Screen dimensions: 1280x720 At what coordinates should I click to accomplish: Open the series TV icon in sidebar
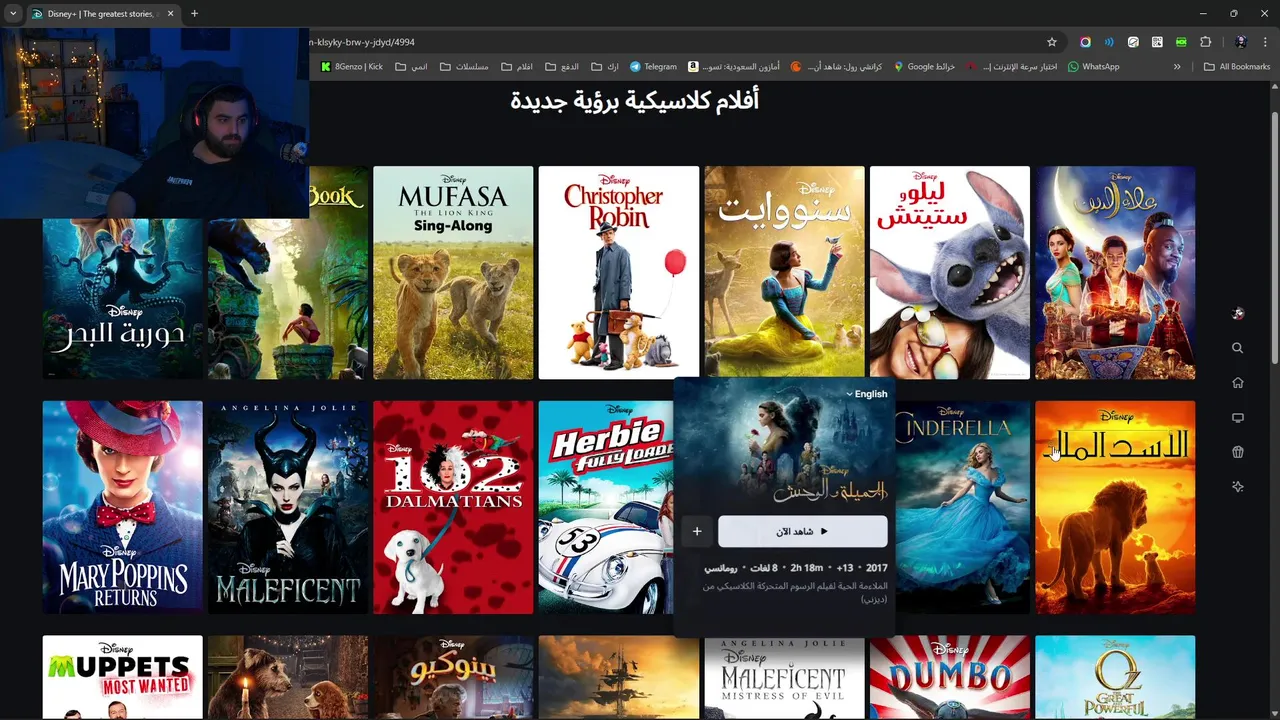pyautogui.click(x=1238, y=418)
